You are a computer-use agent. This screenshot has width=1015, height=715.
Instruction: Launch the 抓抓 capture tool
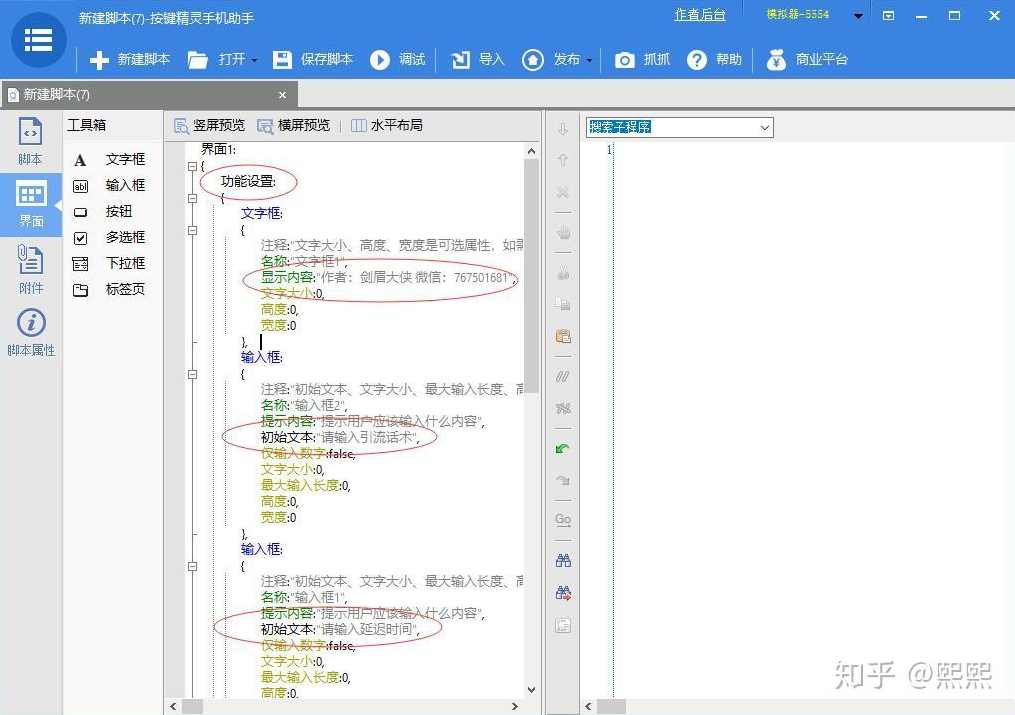click(641, 59)
